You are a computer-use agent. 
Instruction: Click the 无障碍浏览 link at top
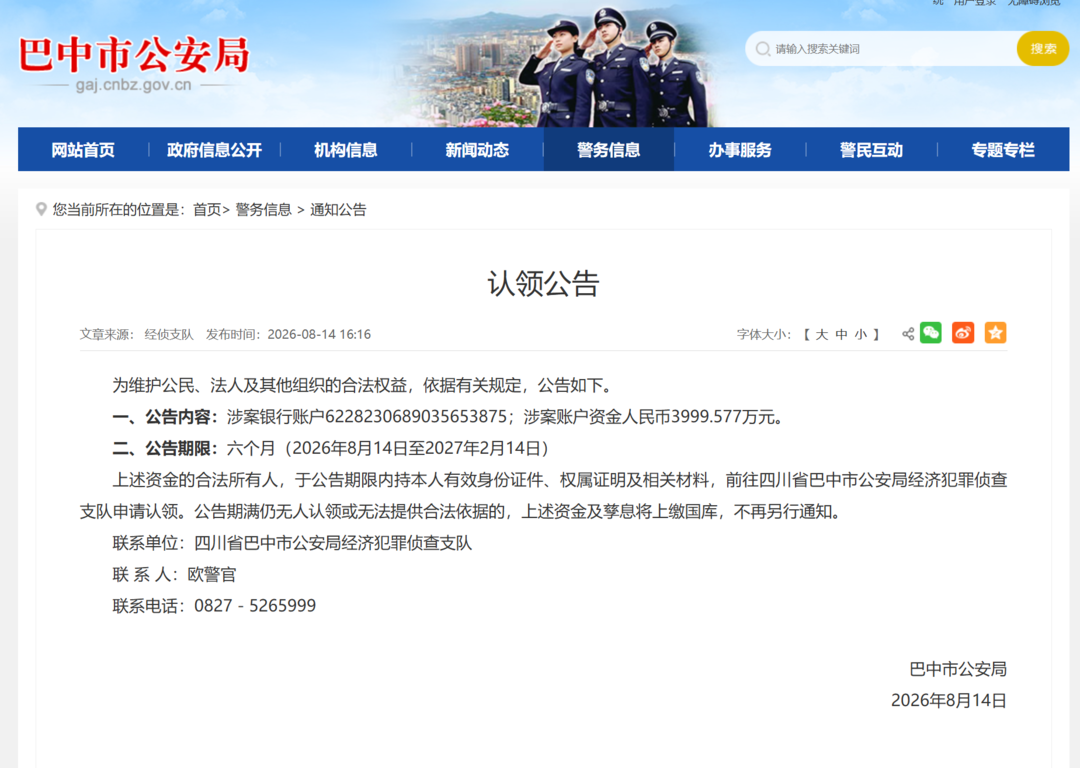coord(1035,3)
